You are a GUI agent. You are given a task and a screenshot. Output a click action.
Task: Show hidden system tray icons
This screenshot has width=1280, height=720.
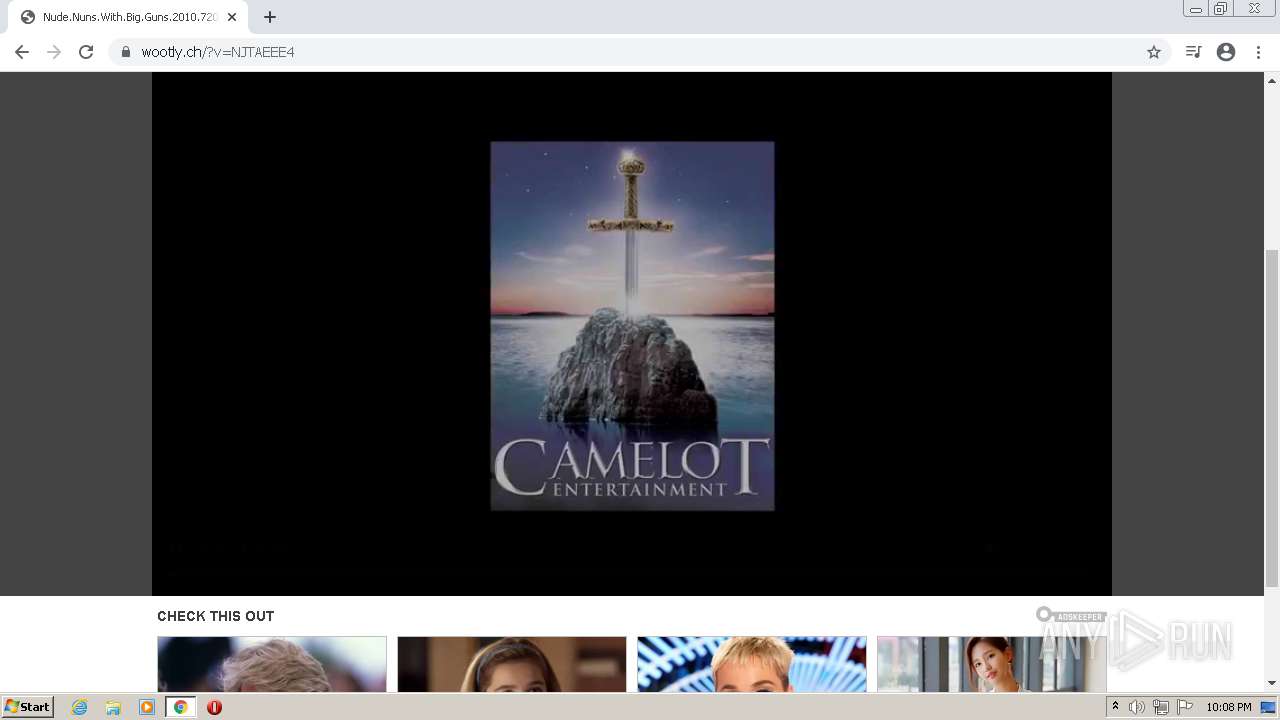[1115, 707]
